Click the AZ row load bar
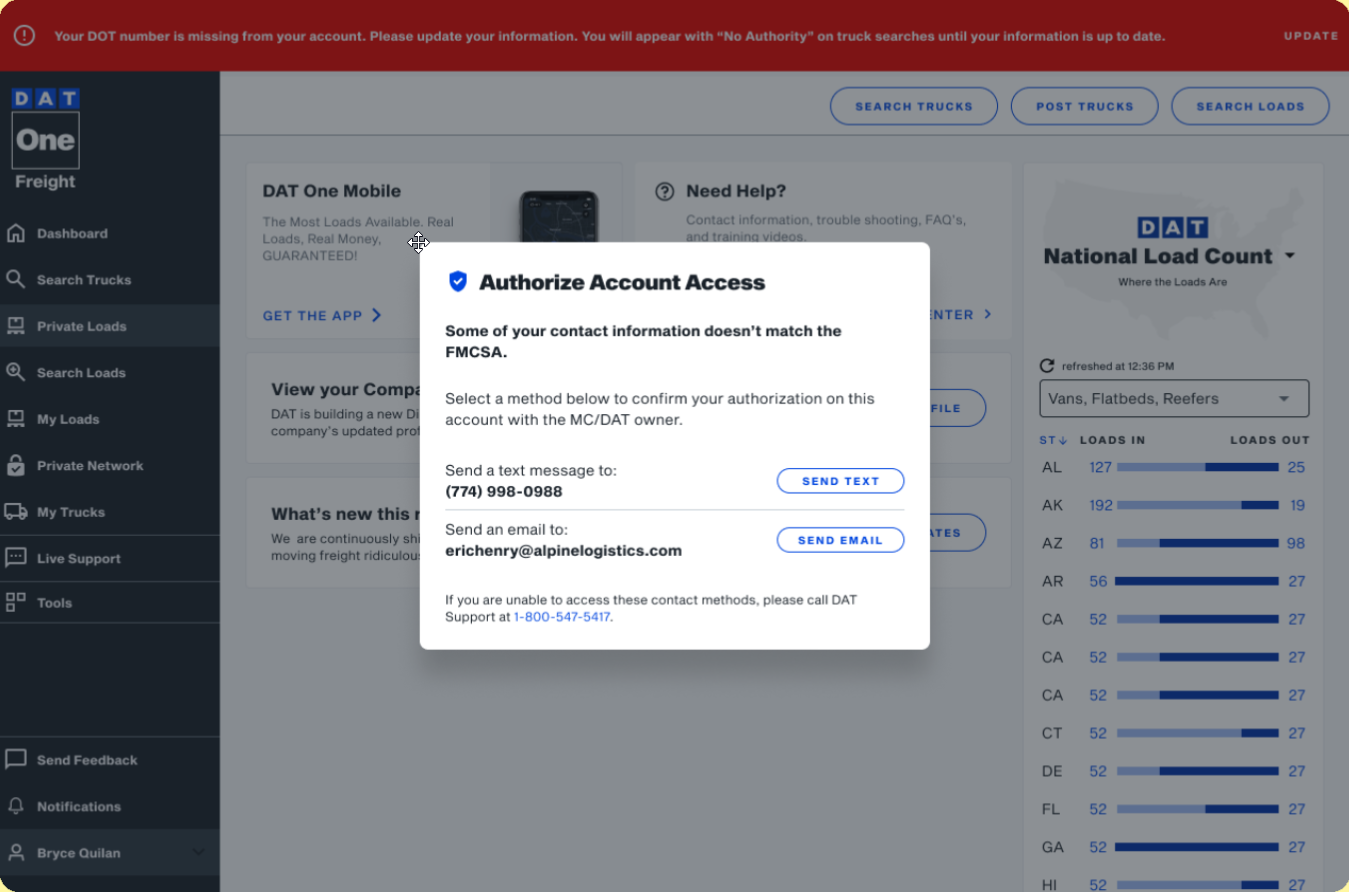This screenshot has height=892, width=1349. (1197, 543)
